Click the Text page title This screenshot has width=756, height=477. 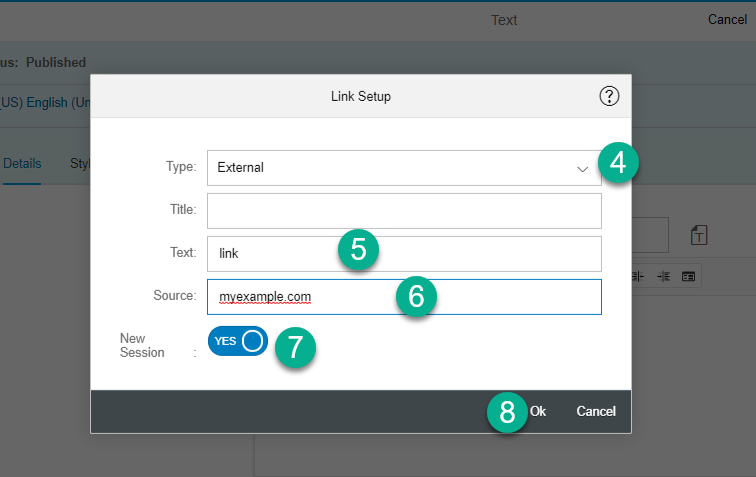(504, 20)
